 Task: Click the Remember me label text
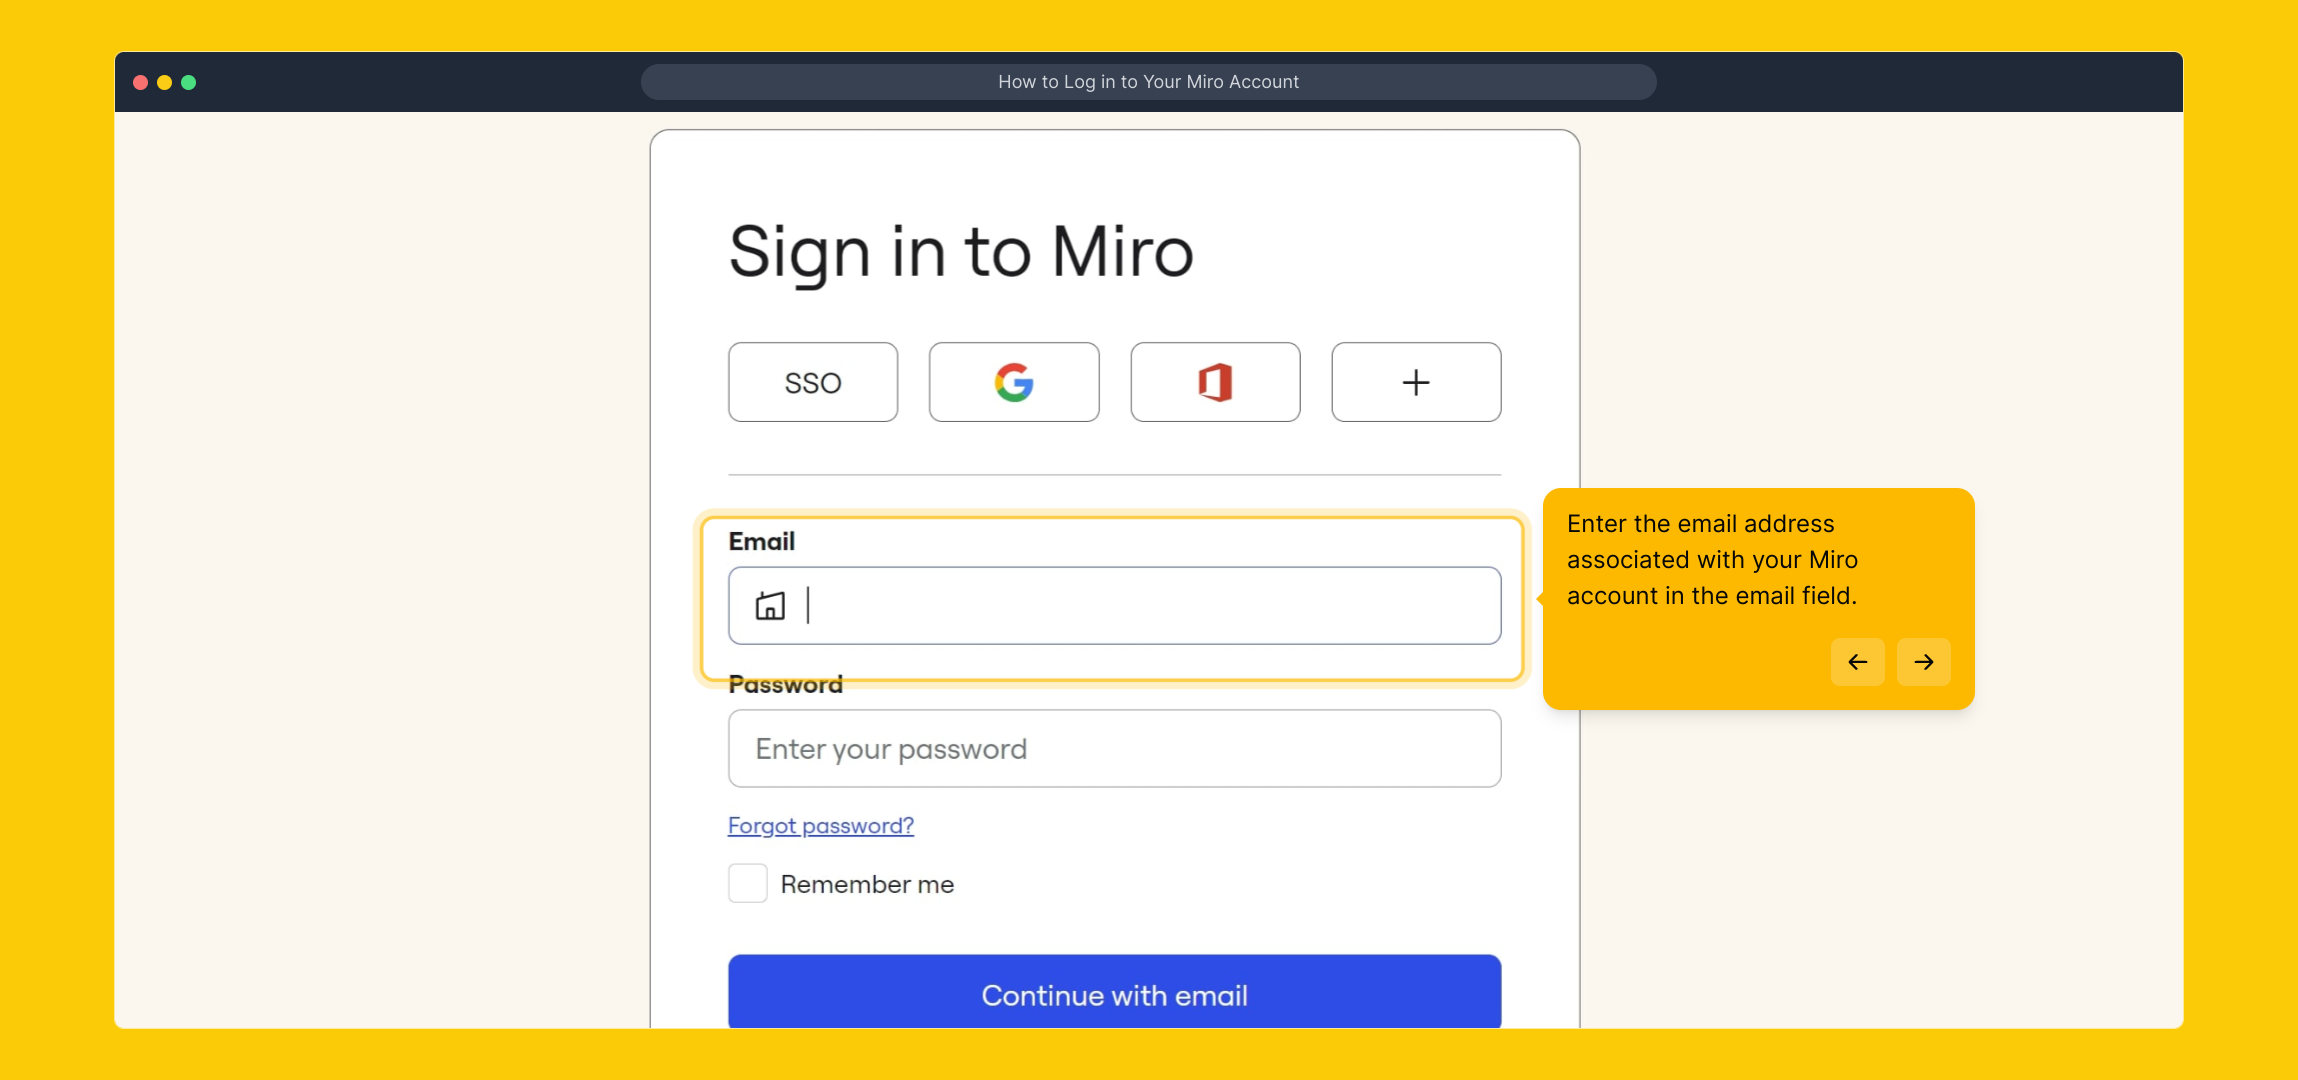867,885
